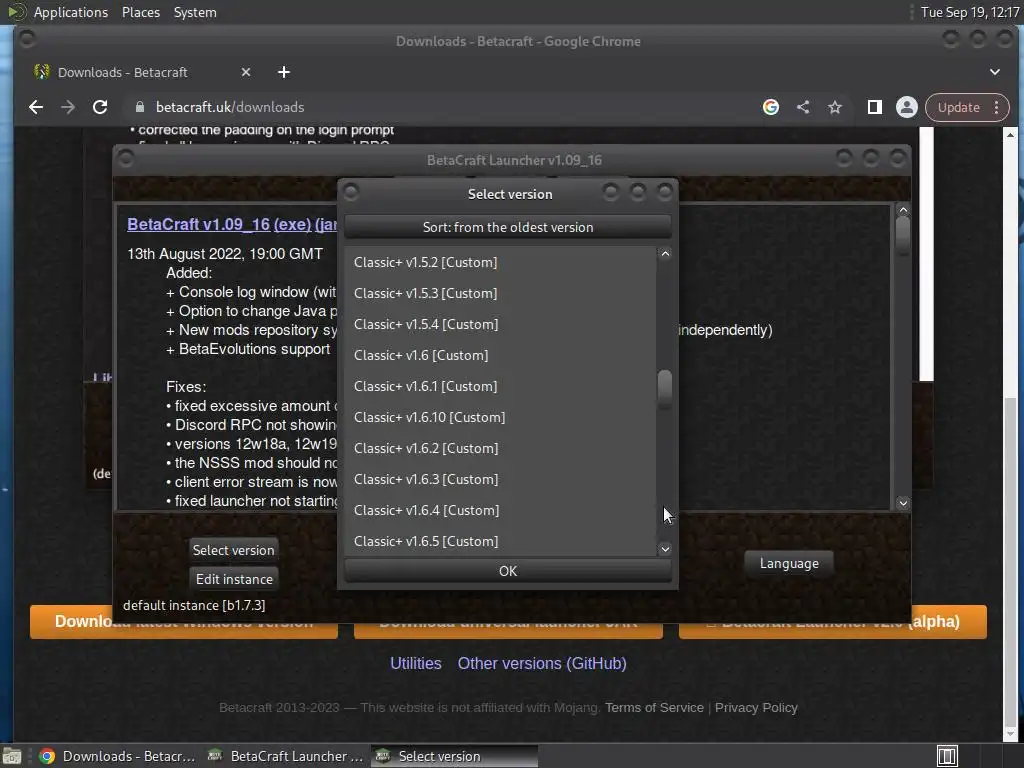Select Classic+ v1.6.4 [Custom]

[x=500, y=510]
